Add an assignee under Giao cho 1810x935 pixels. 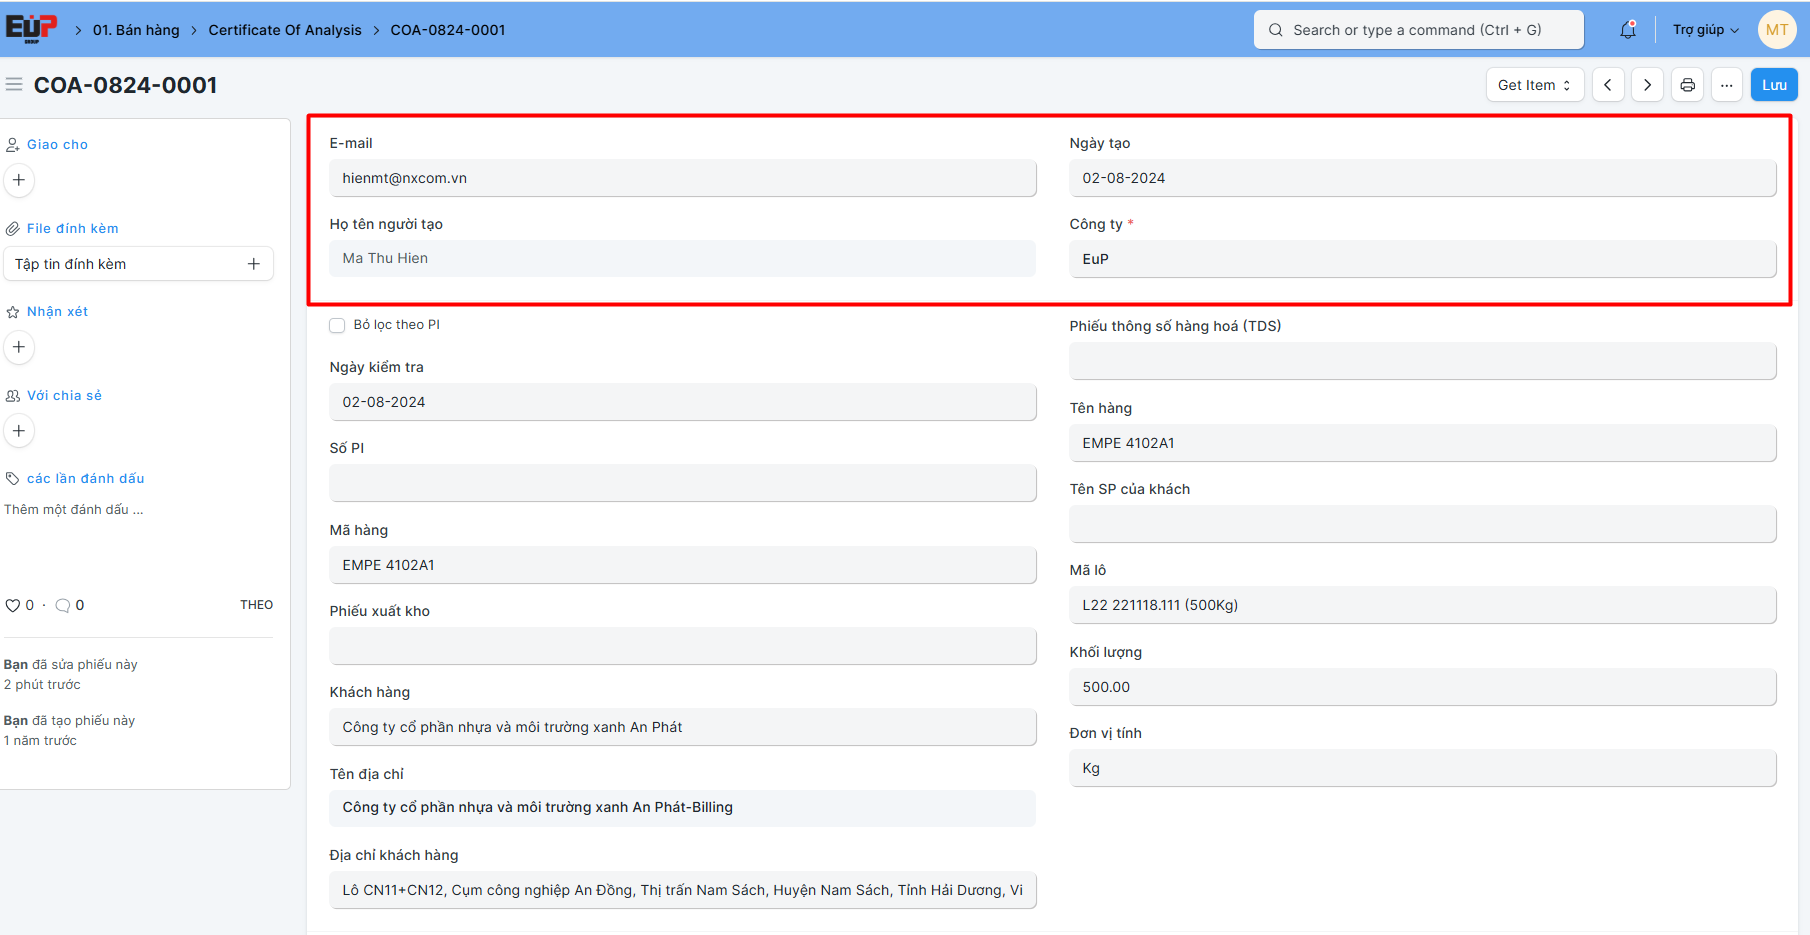point(19,180)
